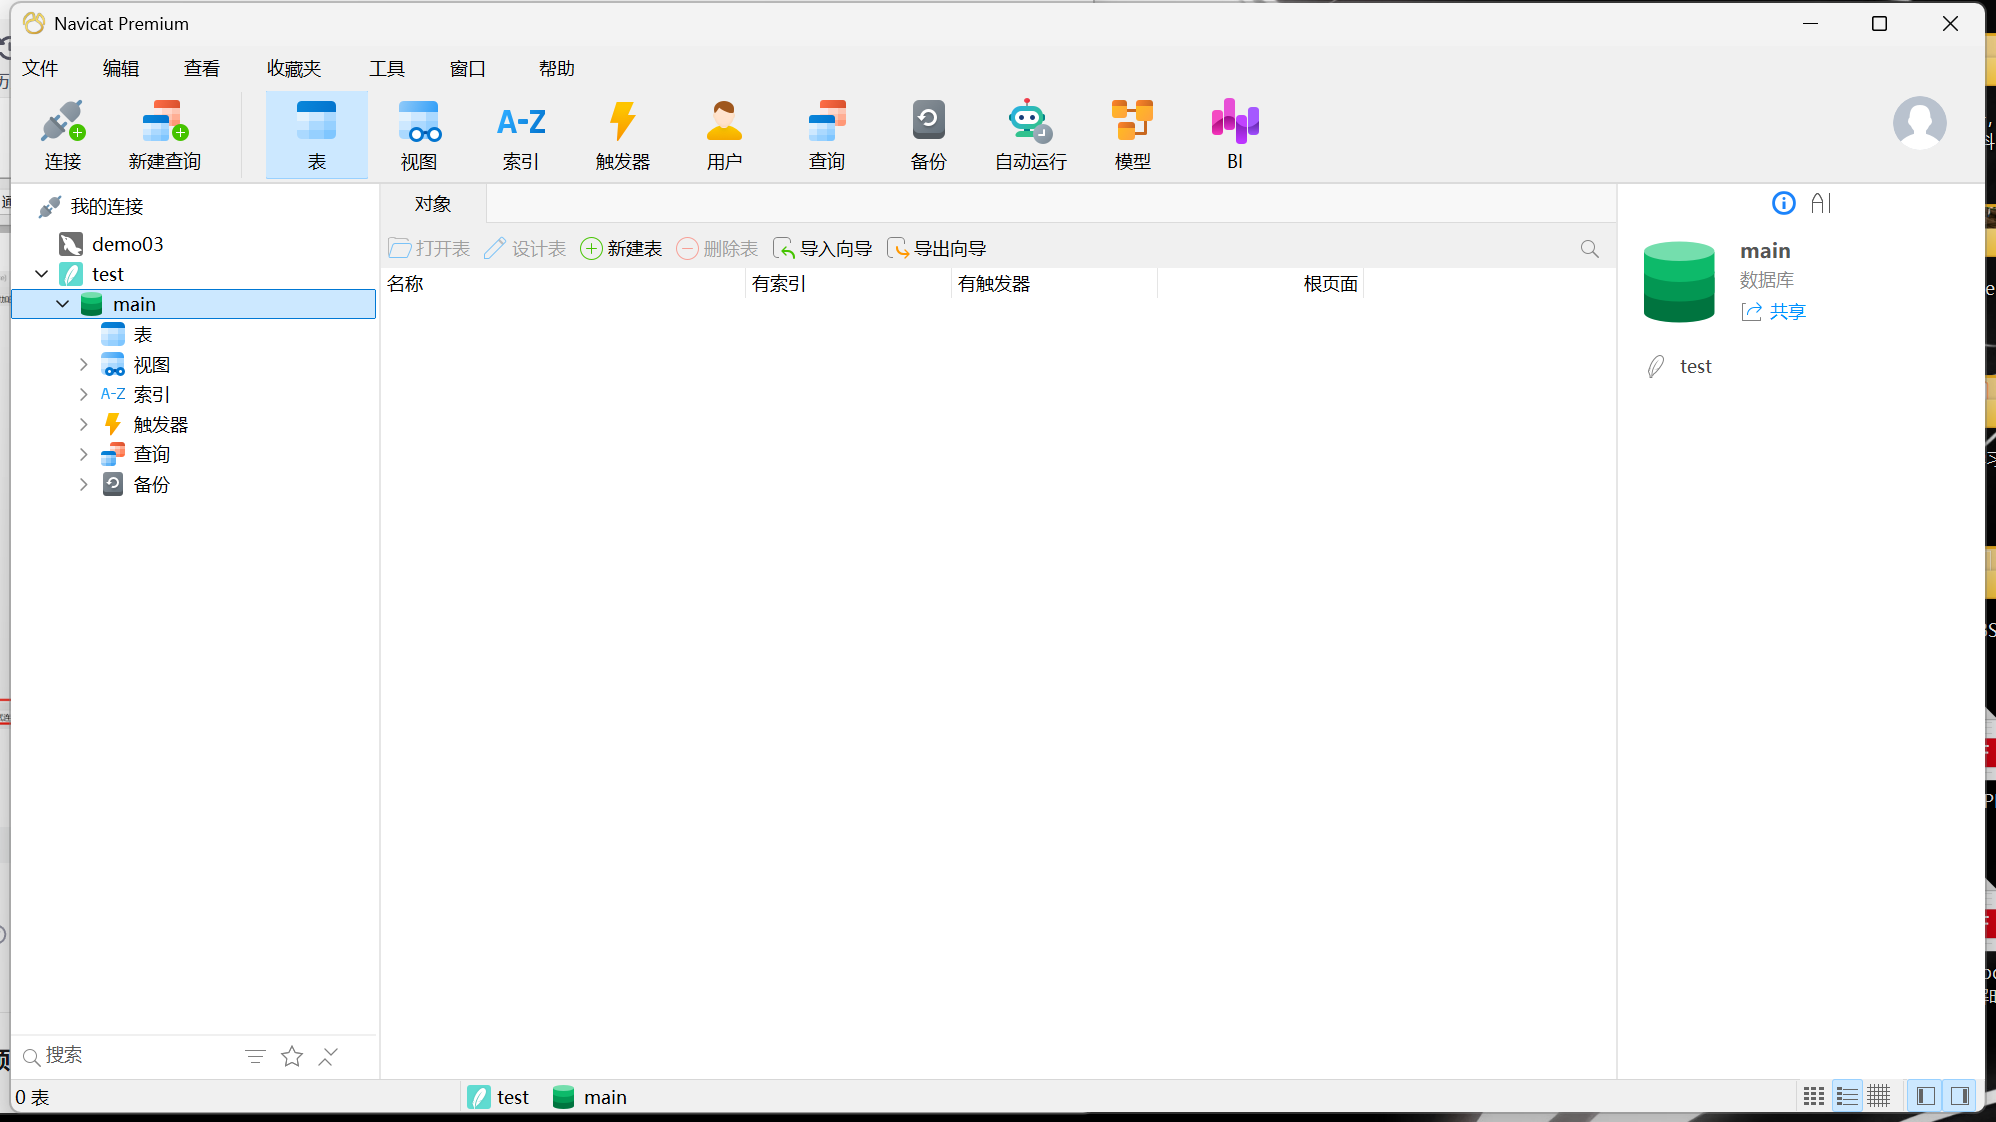Expand the Queries node under main
Viewport: 1996px width, 1122px height.
pos(83,455)
